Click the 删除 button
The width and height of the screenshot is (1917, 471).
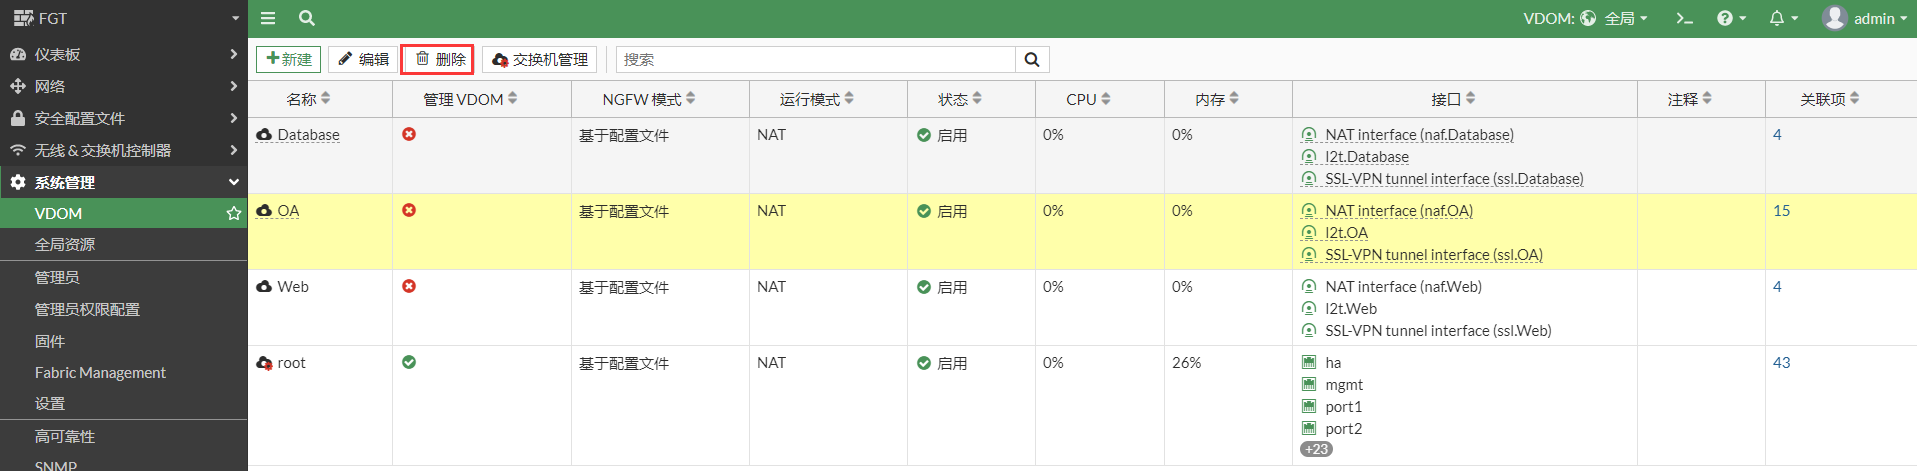click(x=438, y=60)
